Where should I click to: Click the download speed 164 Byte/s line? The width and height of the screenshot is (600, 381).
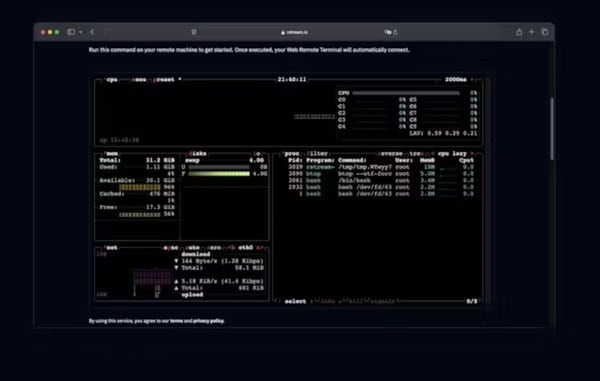(x=219, y=261)
